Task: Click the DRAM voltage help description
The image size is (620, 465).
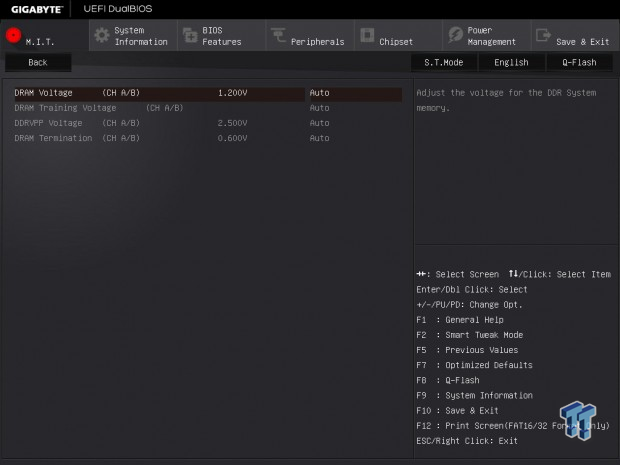Action: pyautogui.click(x=506, y=100)
